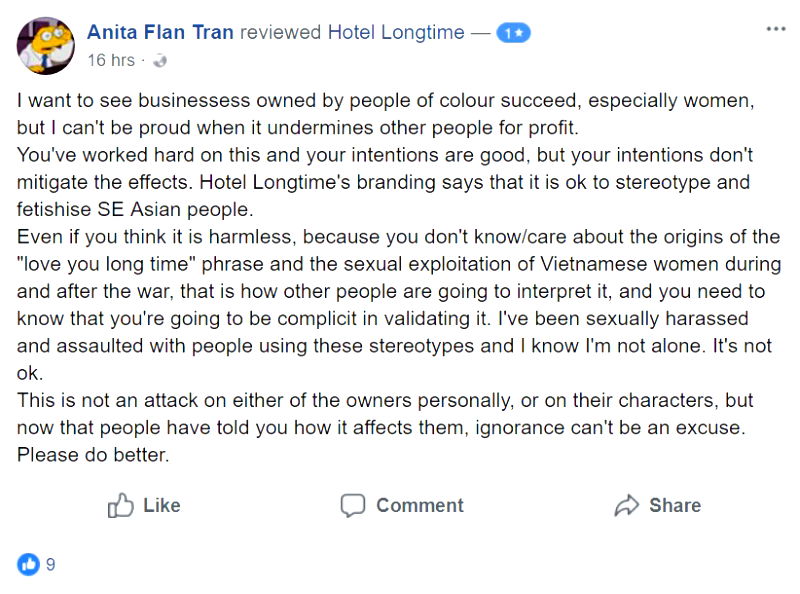
Task: Click the blue like reaction icon
Action: (x=28, y=564)
